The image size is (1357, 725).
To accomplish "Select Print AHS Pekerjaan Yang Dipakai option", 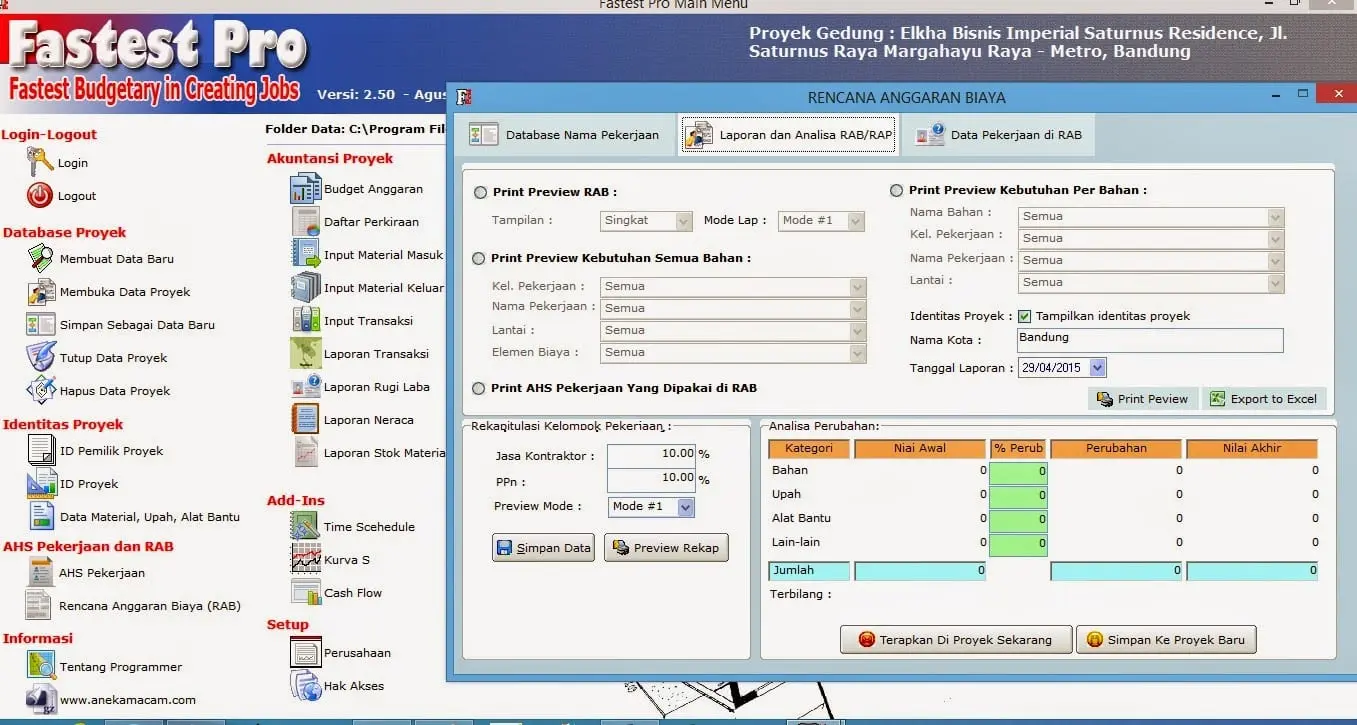I will click(x=479, y=389).
